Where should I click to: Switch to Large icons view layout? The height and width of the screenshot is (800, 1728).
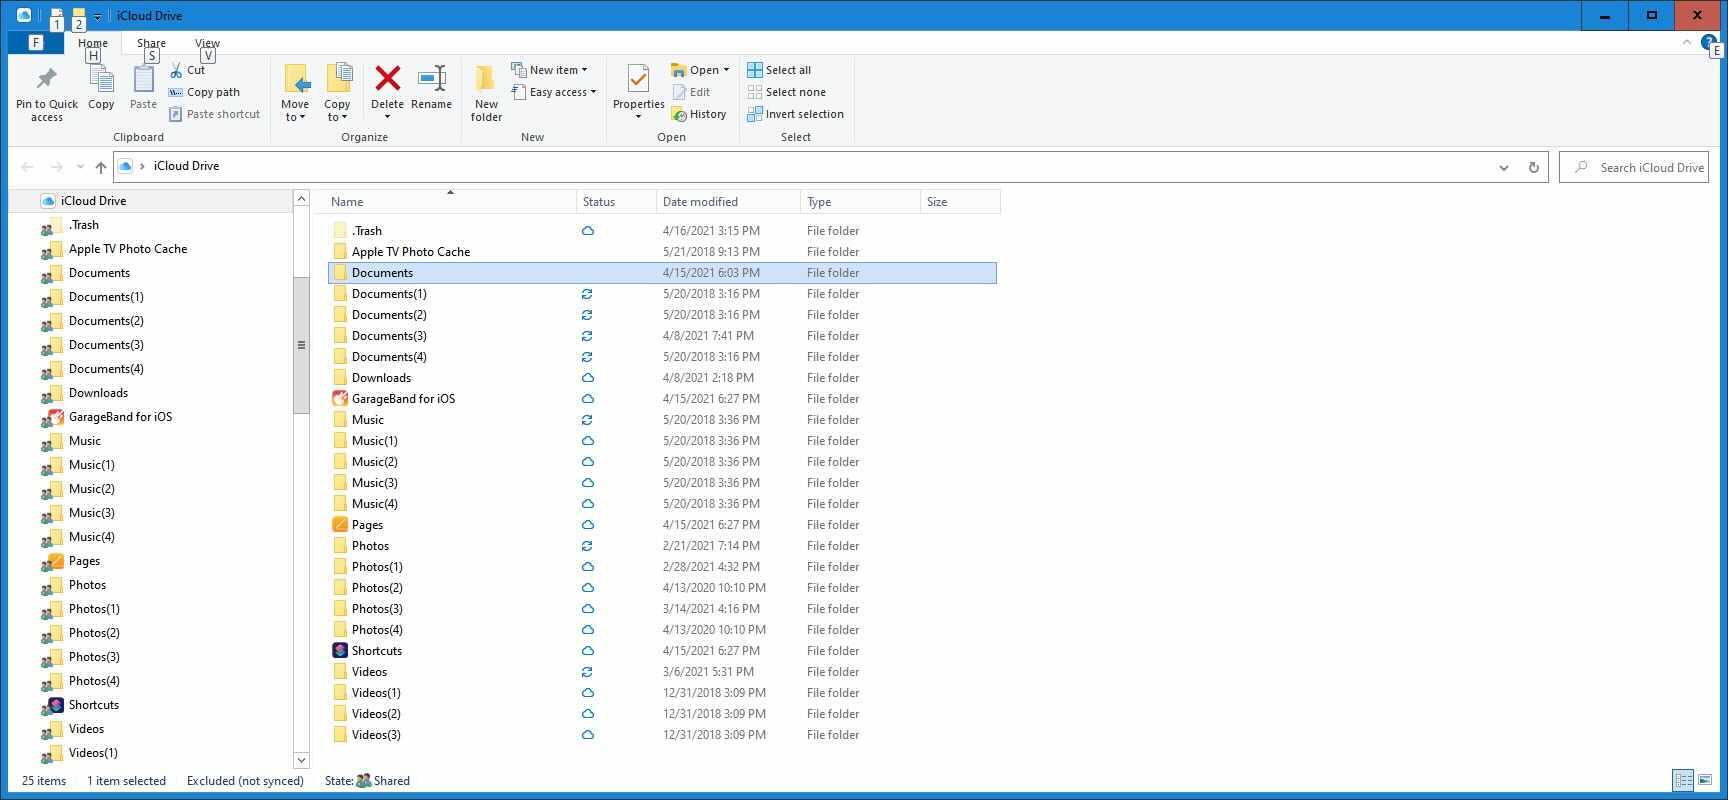[x=1705, y=780]
